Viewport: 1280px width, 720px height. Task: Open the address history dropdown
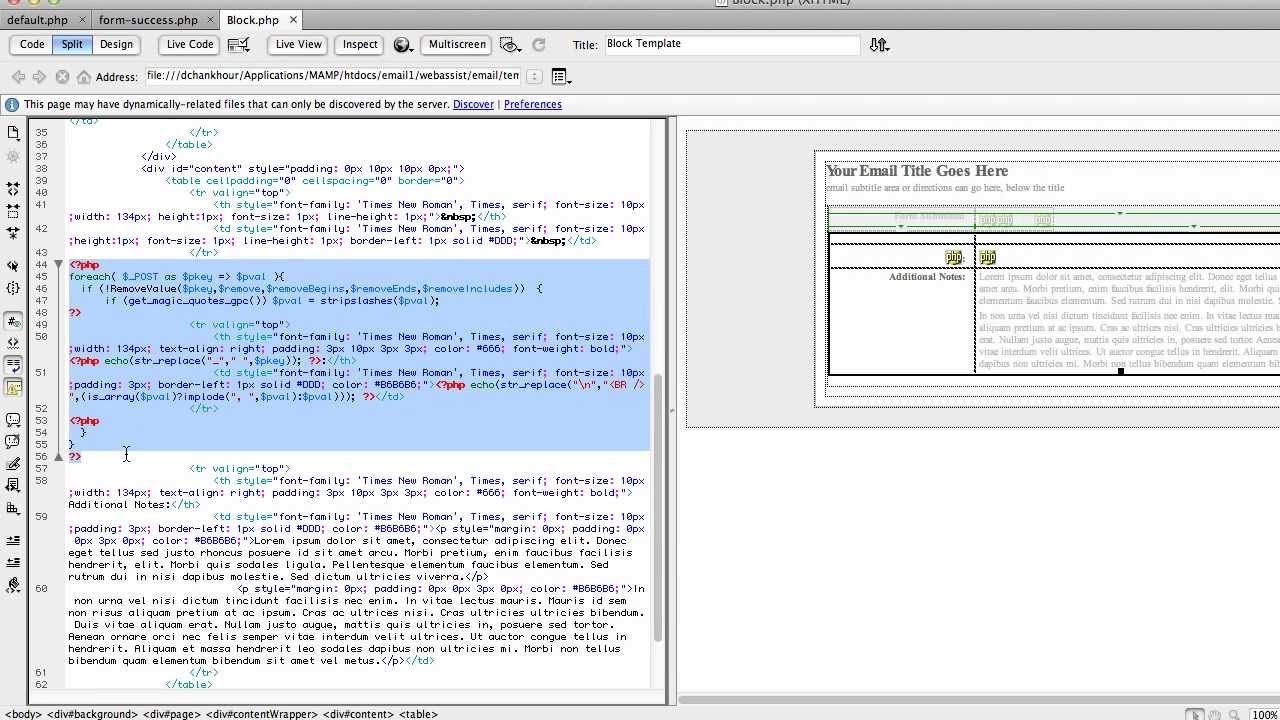click(534, 76)
